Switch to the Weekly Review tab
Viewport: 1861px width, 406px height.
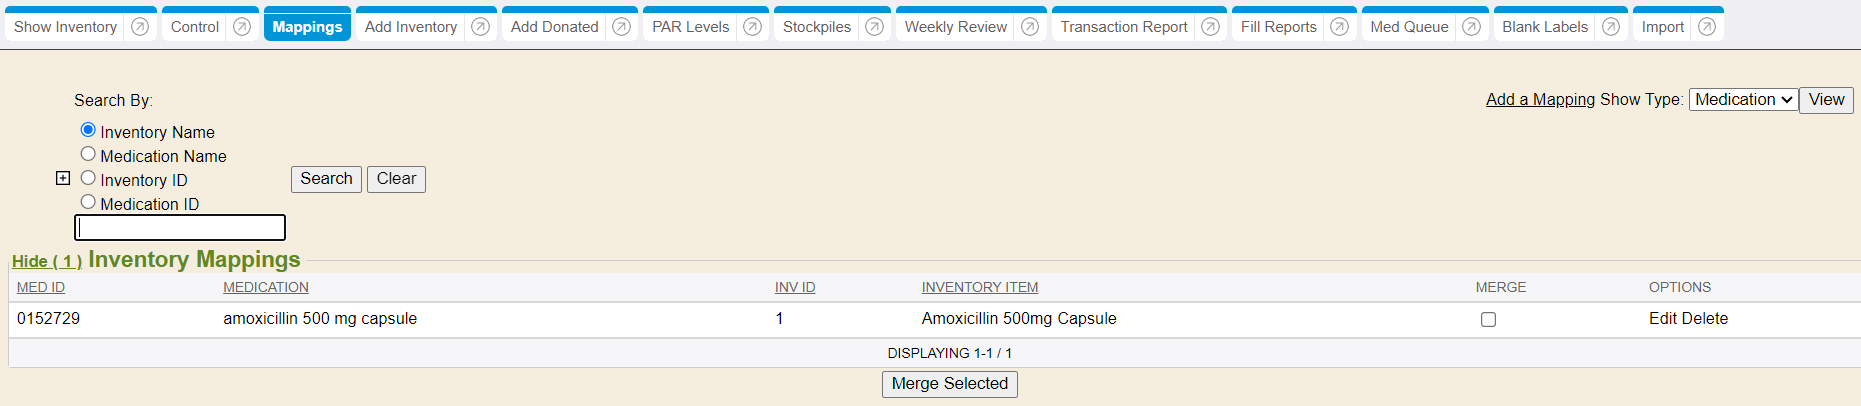pos(955,27)
